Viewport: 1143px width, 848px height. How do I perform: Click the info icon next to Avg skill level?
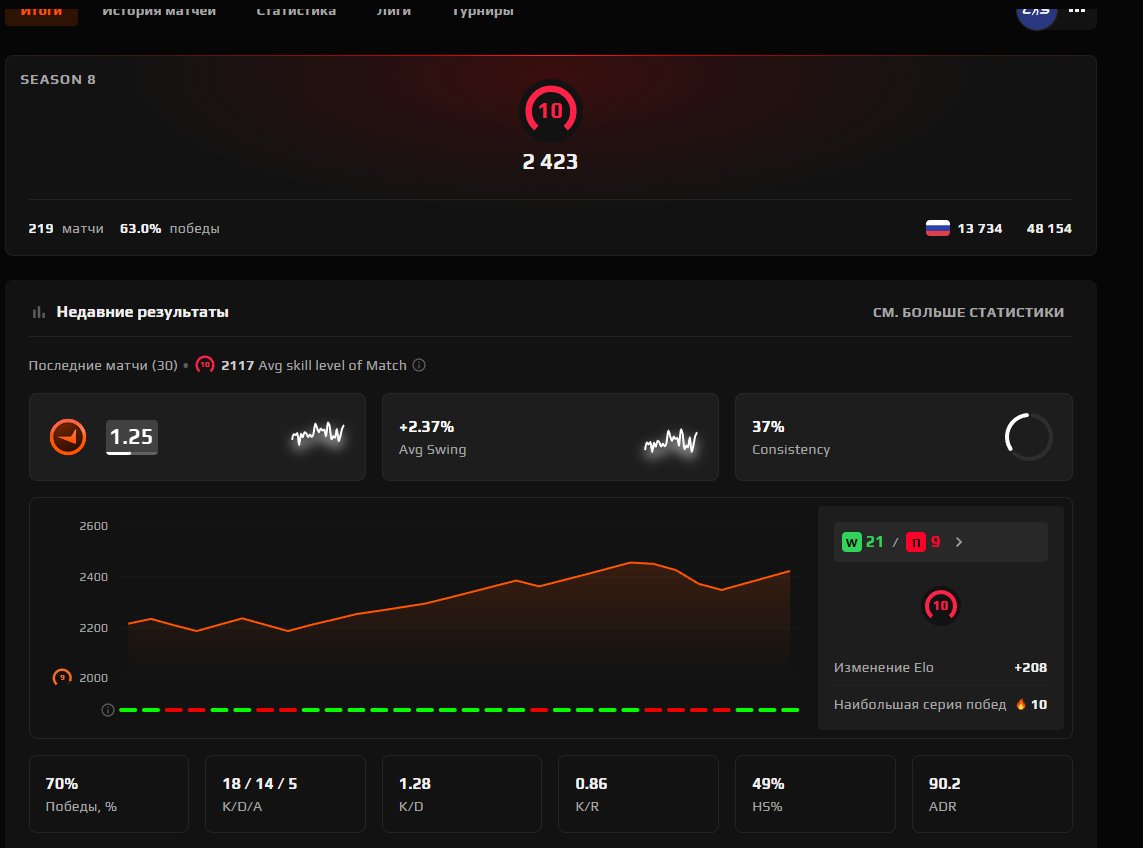click(419, 365)
